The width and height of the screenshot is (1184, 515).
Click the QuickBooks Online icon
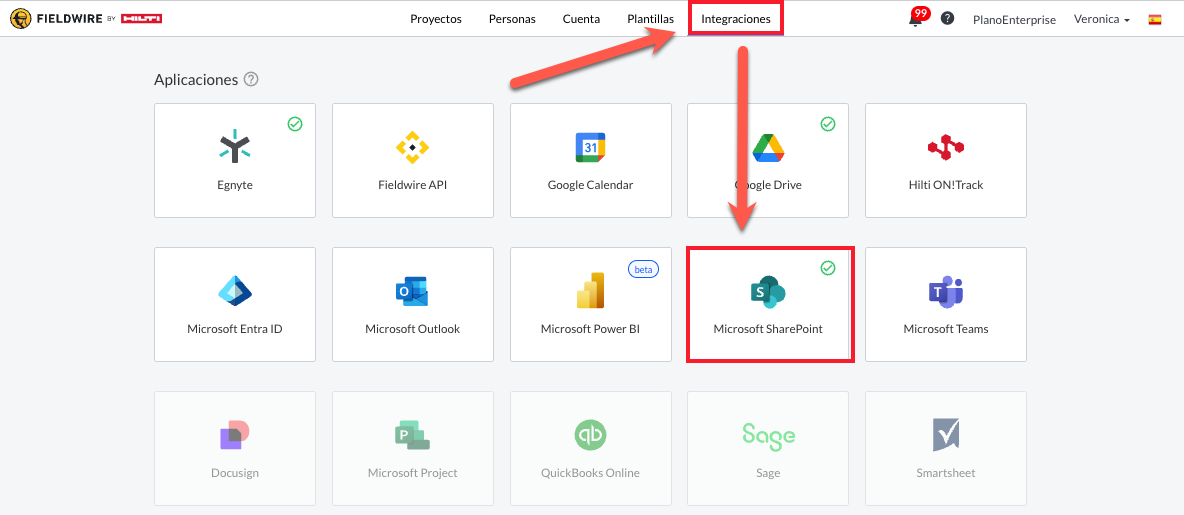pos(590,435)
